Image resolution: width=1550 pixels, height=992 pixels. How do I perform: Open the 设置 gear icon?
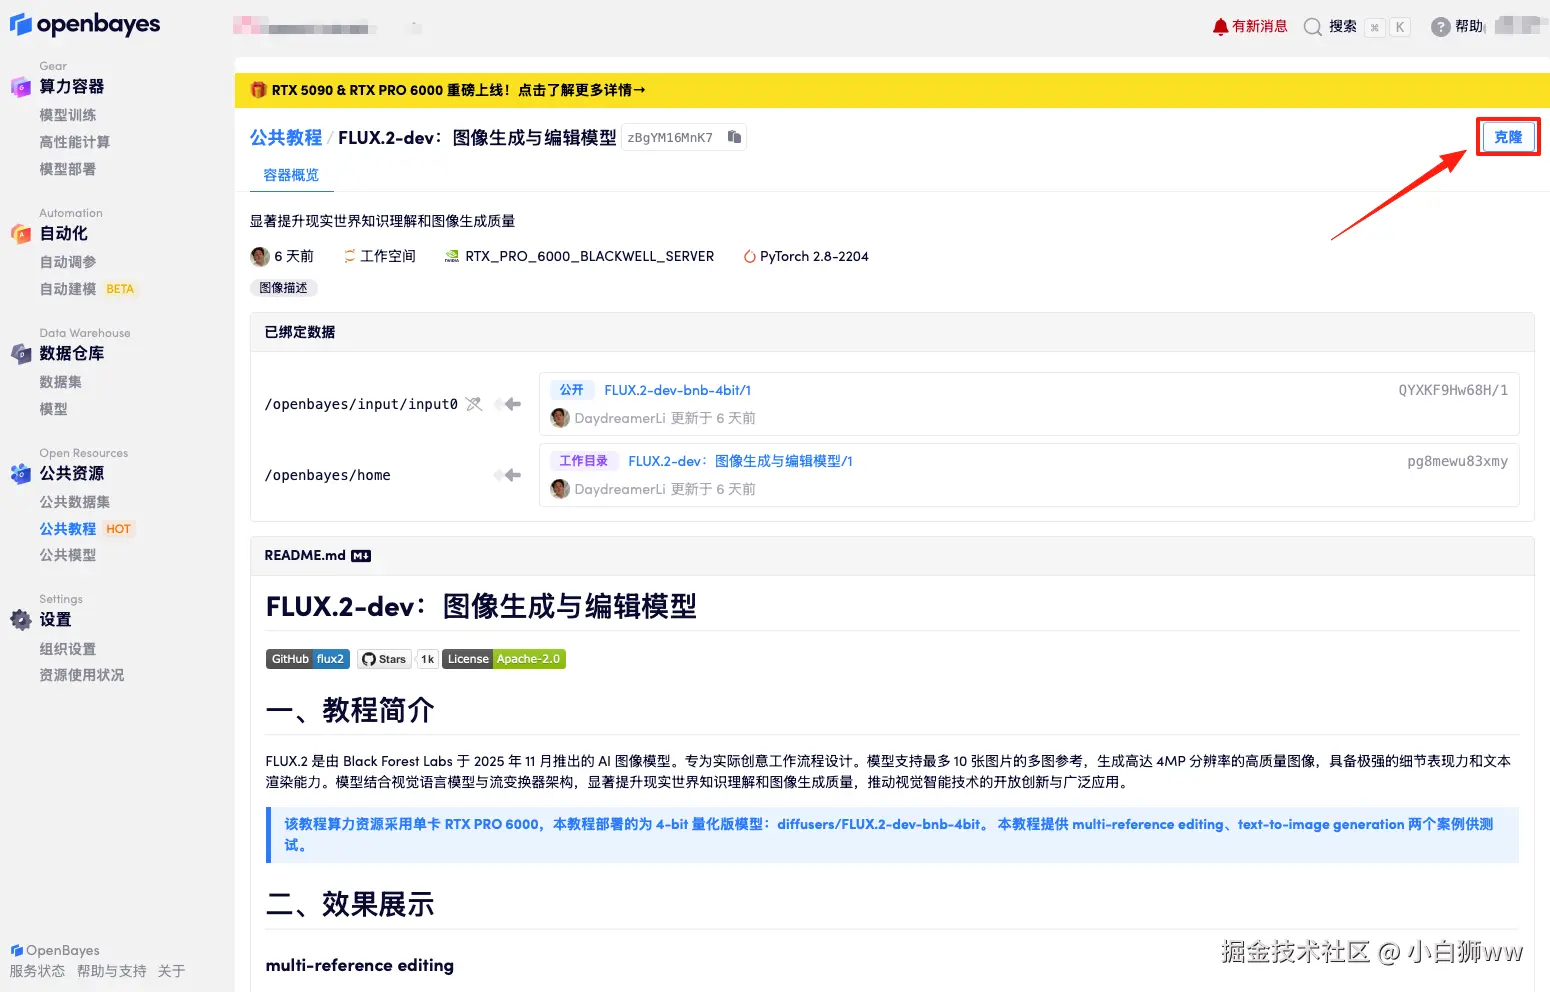click(x=21, y=620)
